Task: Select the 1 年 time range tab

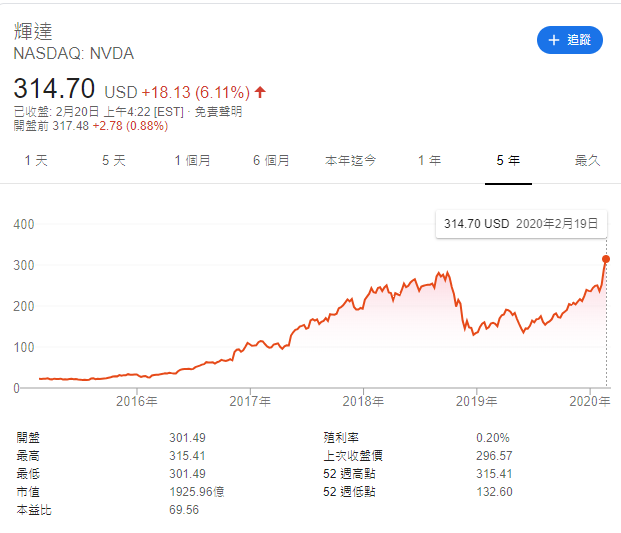Action: tap(429, 160)
